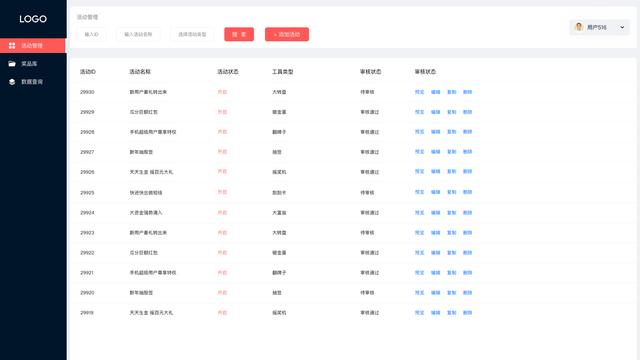
Task: Open the 选择活动类型 dropdown
Action: coord(192,34)
